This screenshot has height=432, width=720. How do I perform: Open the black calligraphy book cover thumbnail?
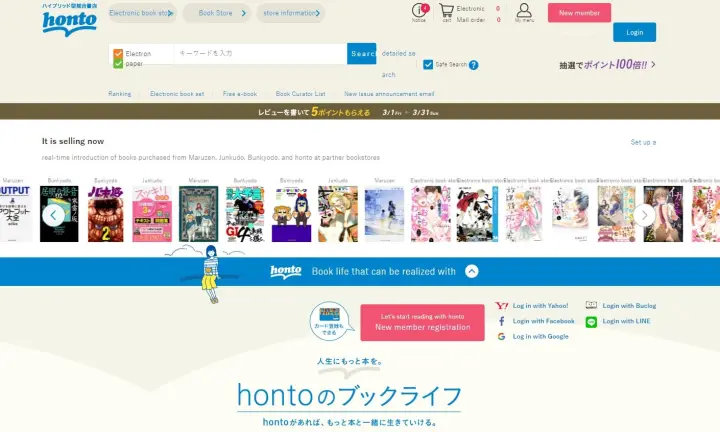coord(59,214)
